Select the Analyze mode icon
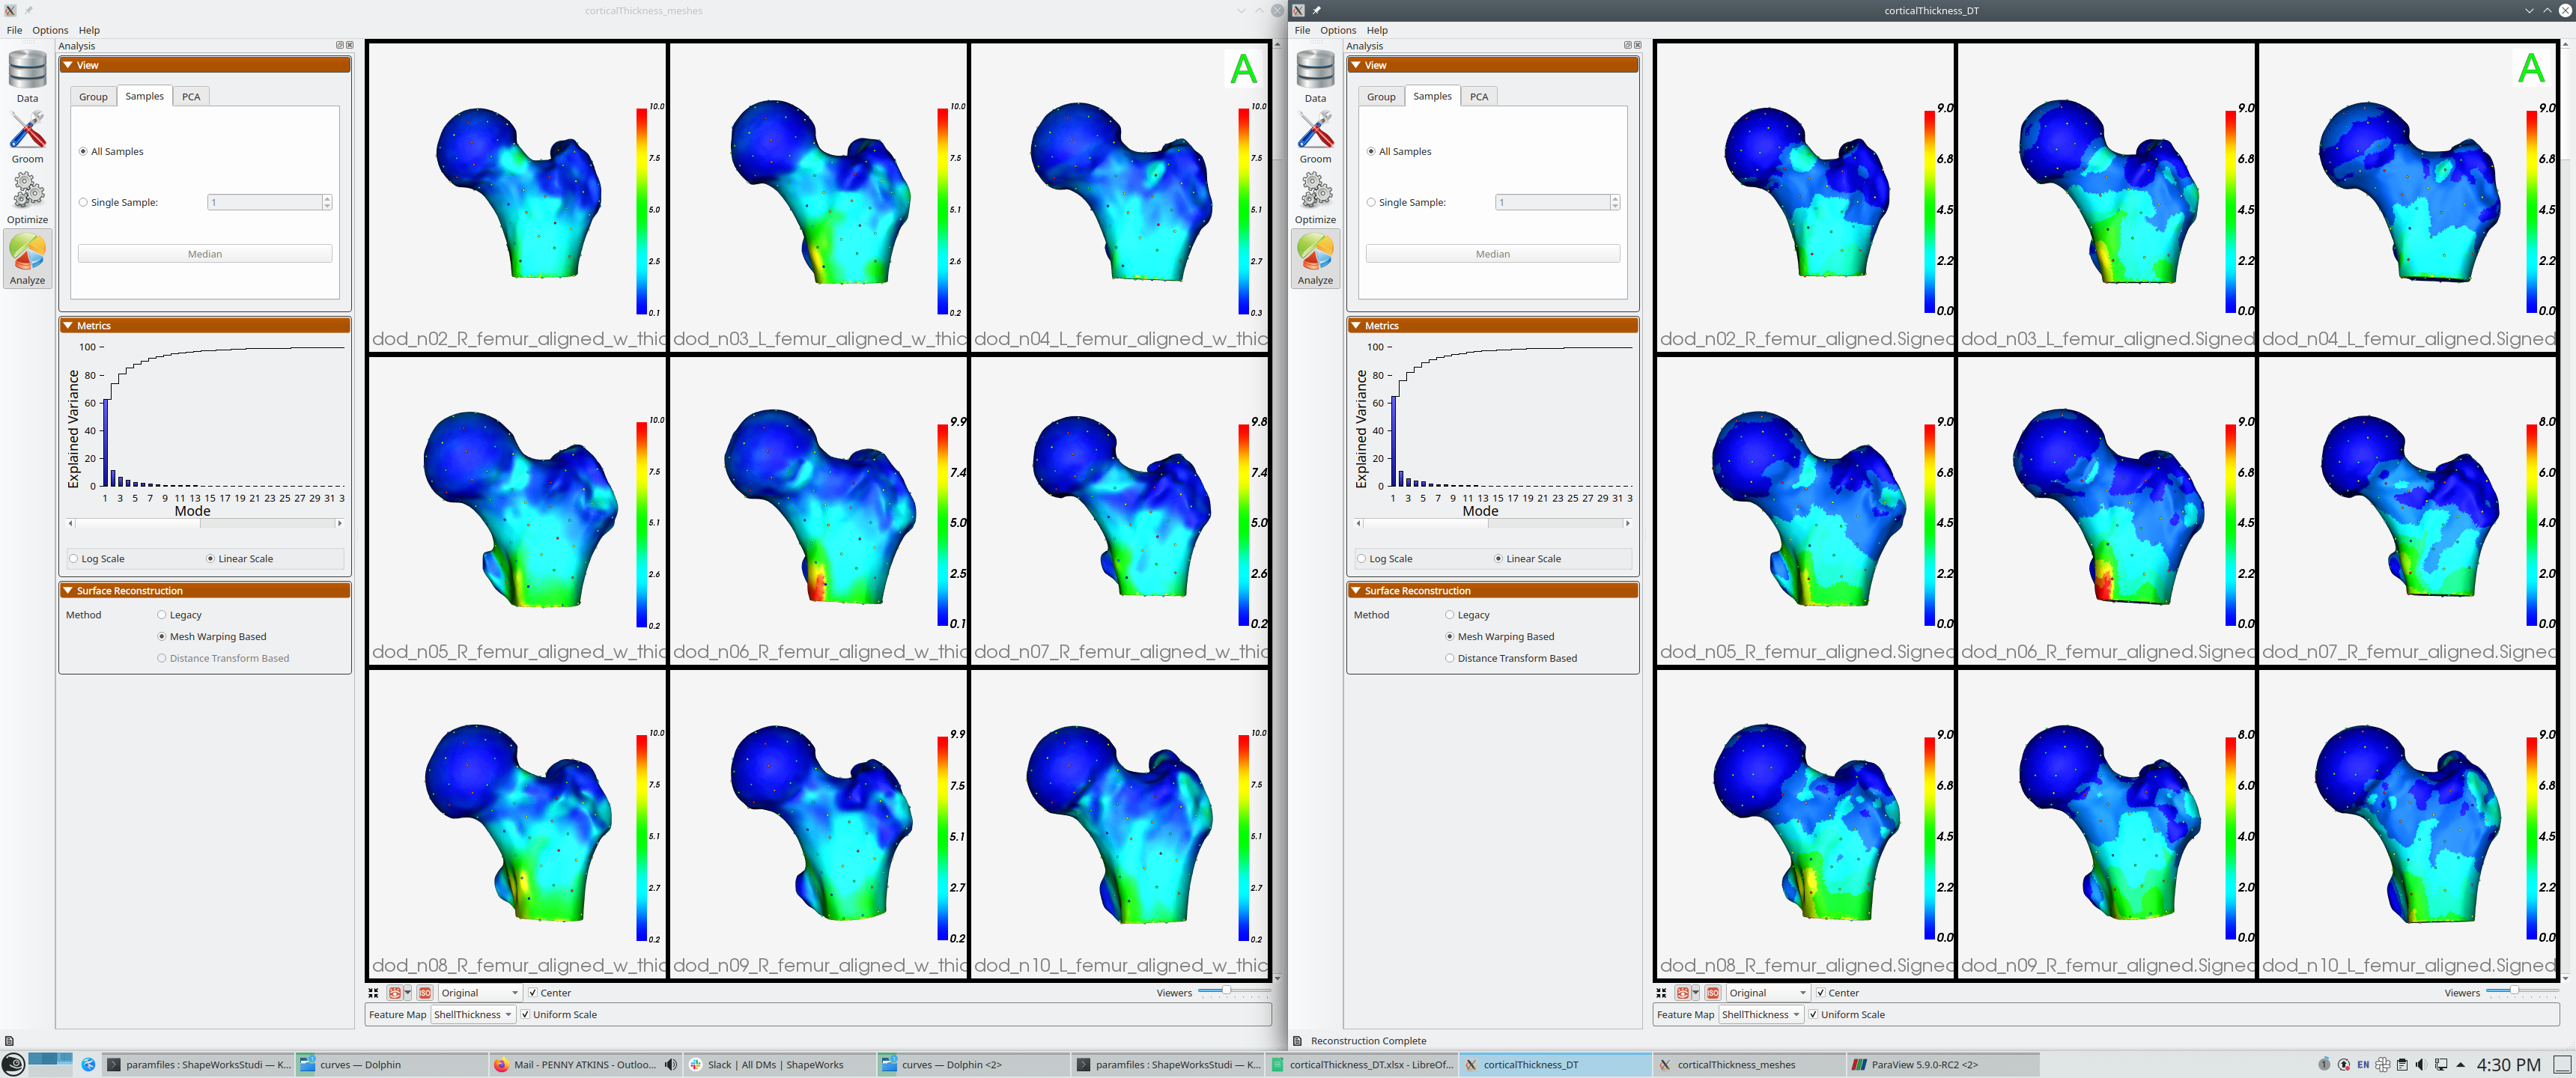The width and height of the screenshot is (2576, 1078). pyautogui.click(x=27, y=258)
